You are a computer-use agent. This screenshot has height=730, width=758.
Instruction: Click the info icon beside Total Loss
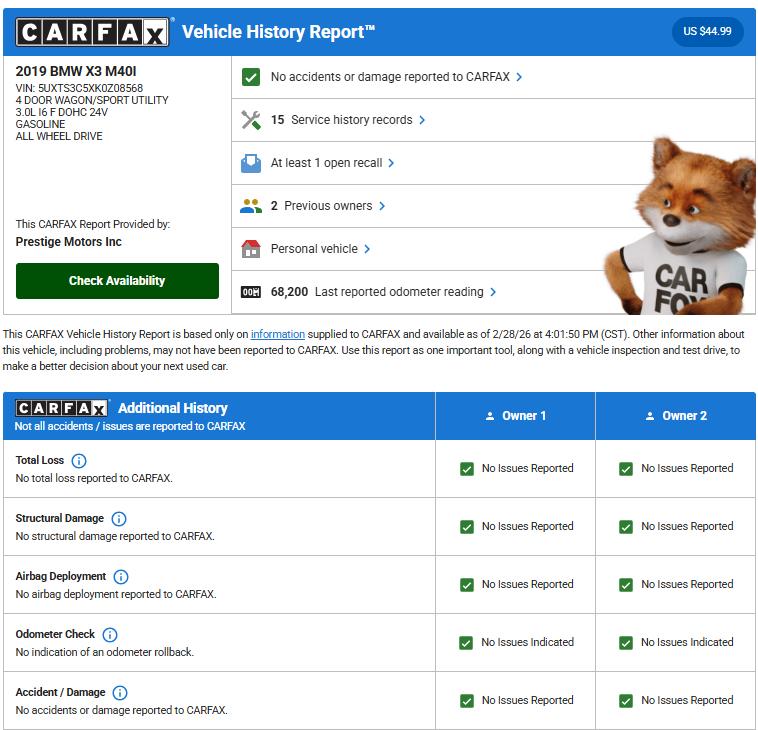click(x=79, y=461)
